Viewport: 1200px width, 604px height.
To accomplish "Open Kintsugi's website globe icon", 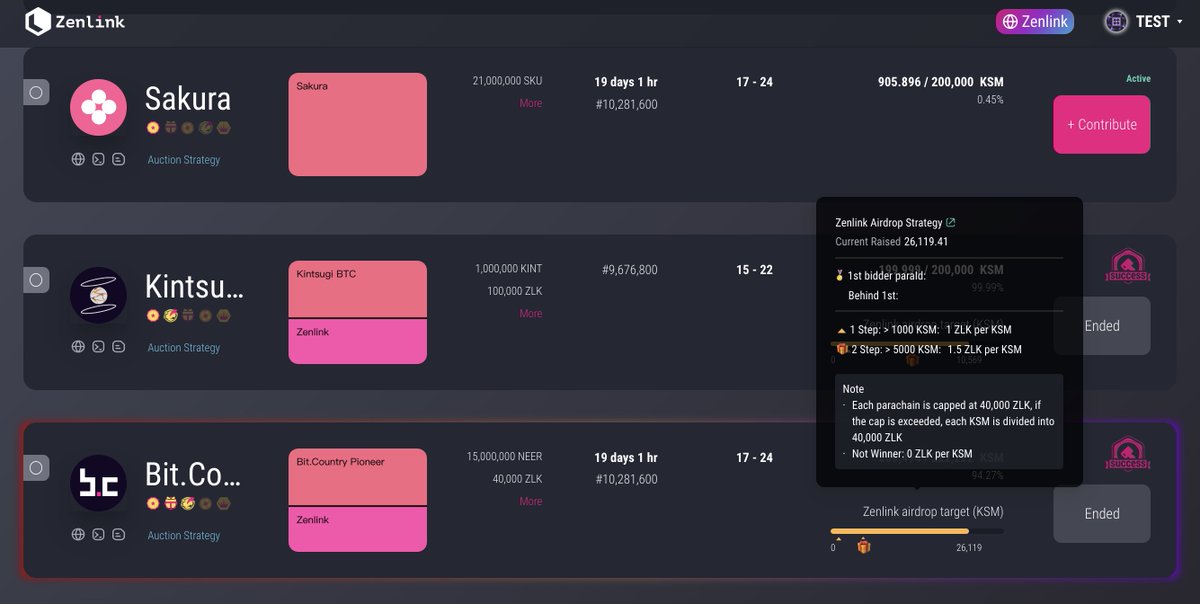I will pyautogui.click(x=78, y=347).
